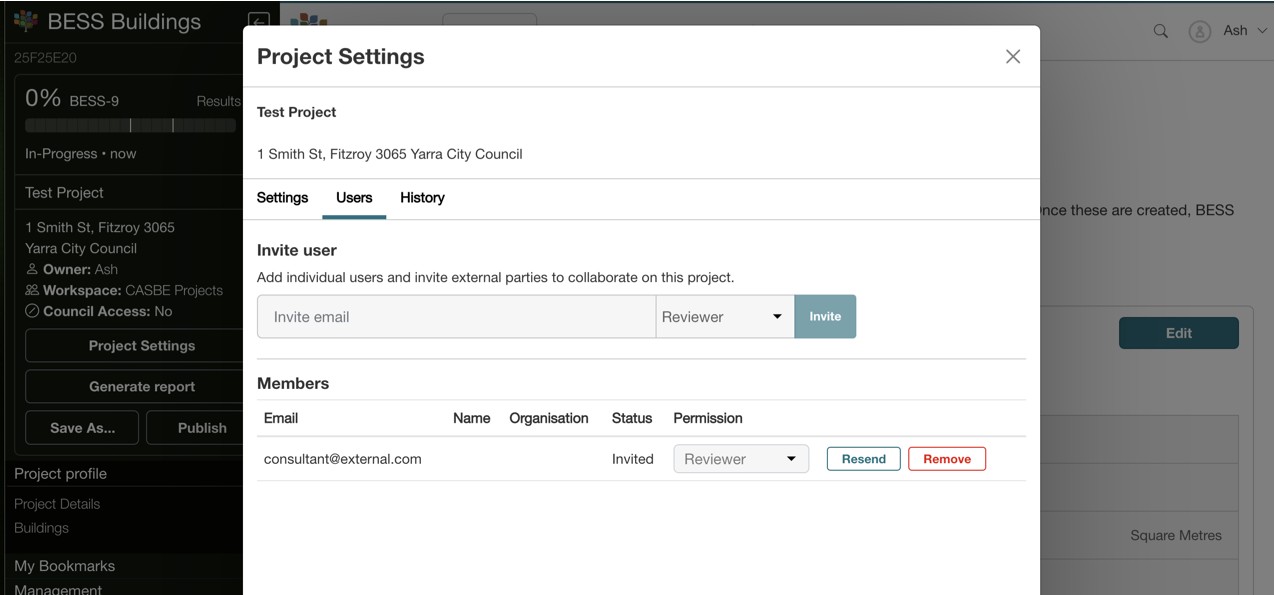Click the BESS-9 score progress bar
The height and width of the screenshot is (595, 1275).
130,126
